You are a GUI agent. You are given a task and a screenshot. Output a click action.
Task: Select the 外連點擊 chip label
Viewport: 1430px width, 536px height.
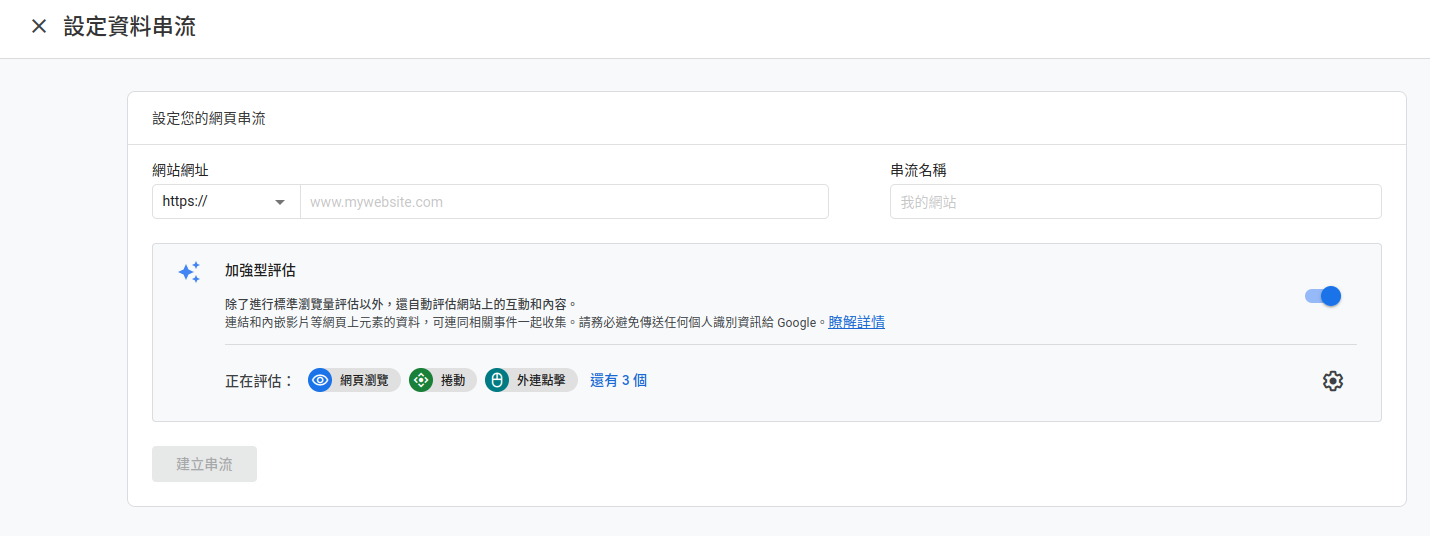coord(541,380)
